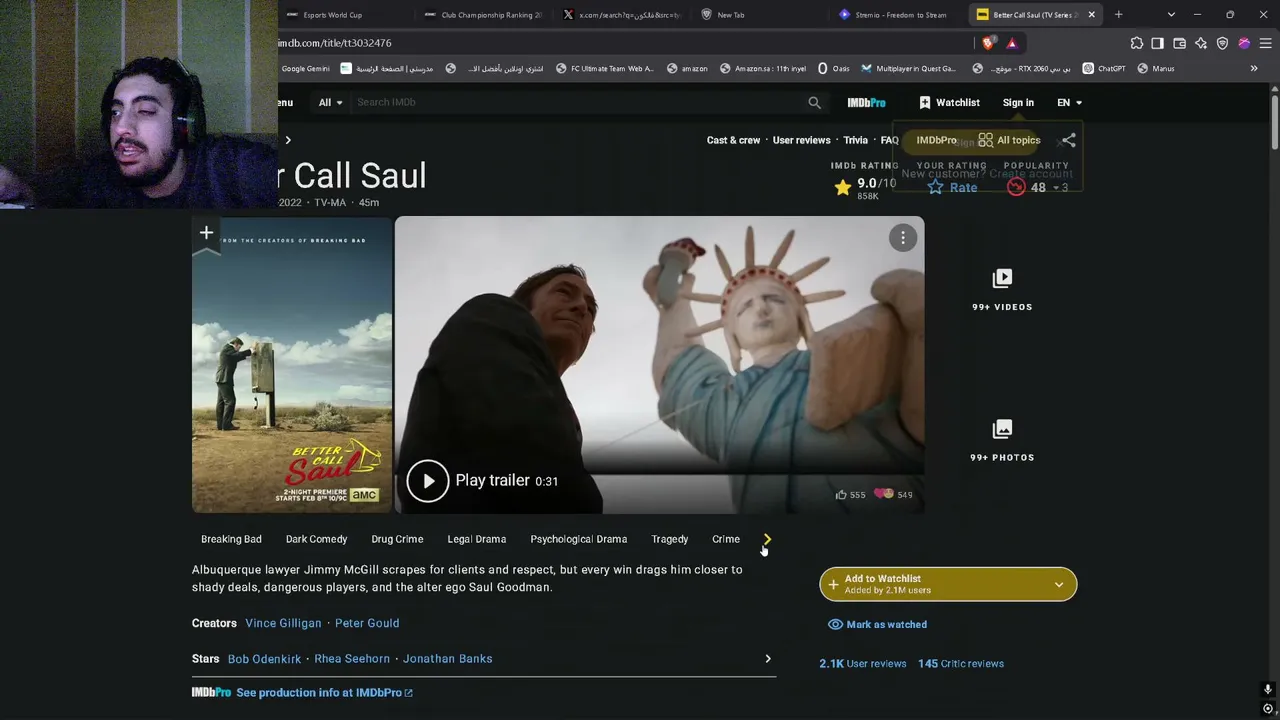Open the ChatGPT bookmark
The width and height of the screenshot is (1280, 720).
coord(1103,69)
